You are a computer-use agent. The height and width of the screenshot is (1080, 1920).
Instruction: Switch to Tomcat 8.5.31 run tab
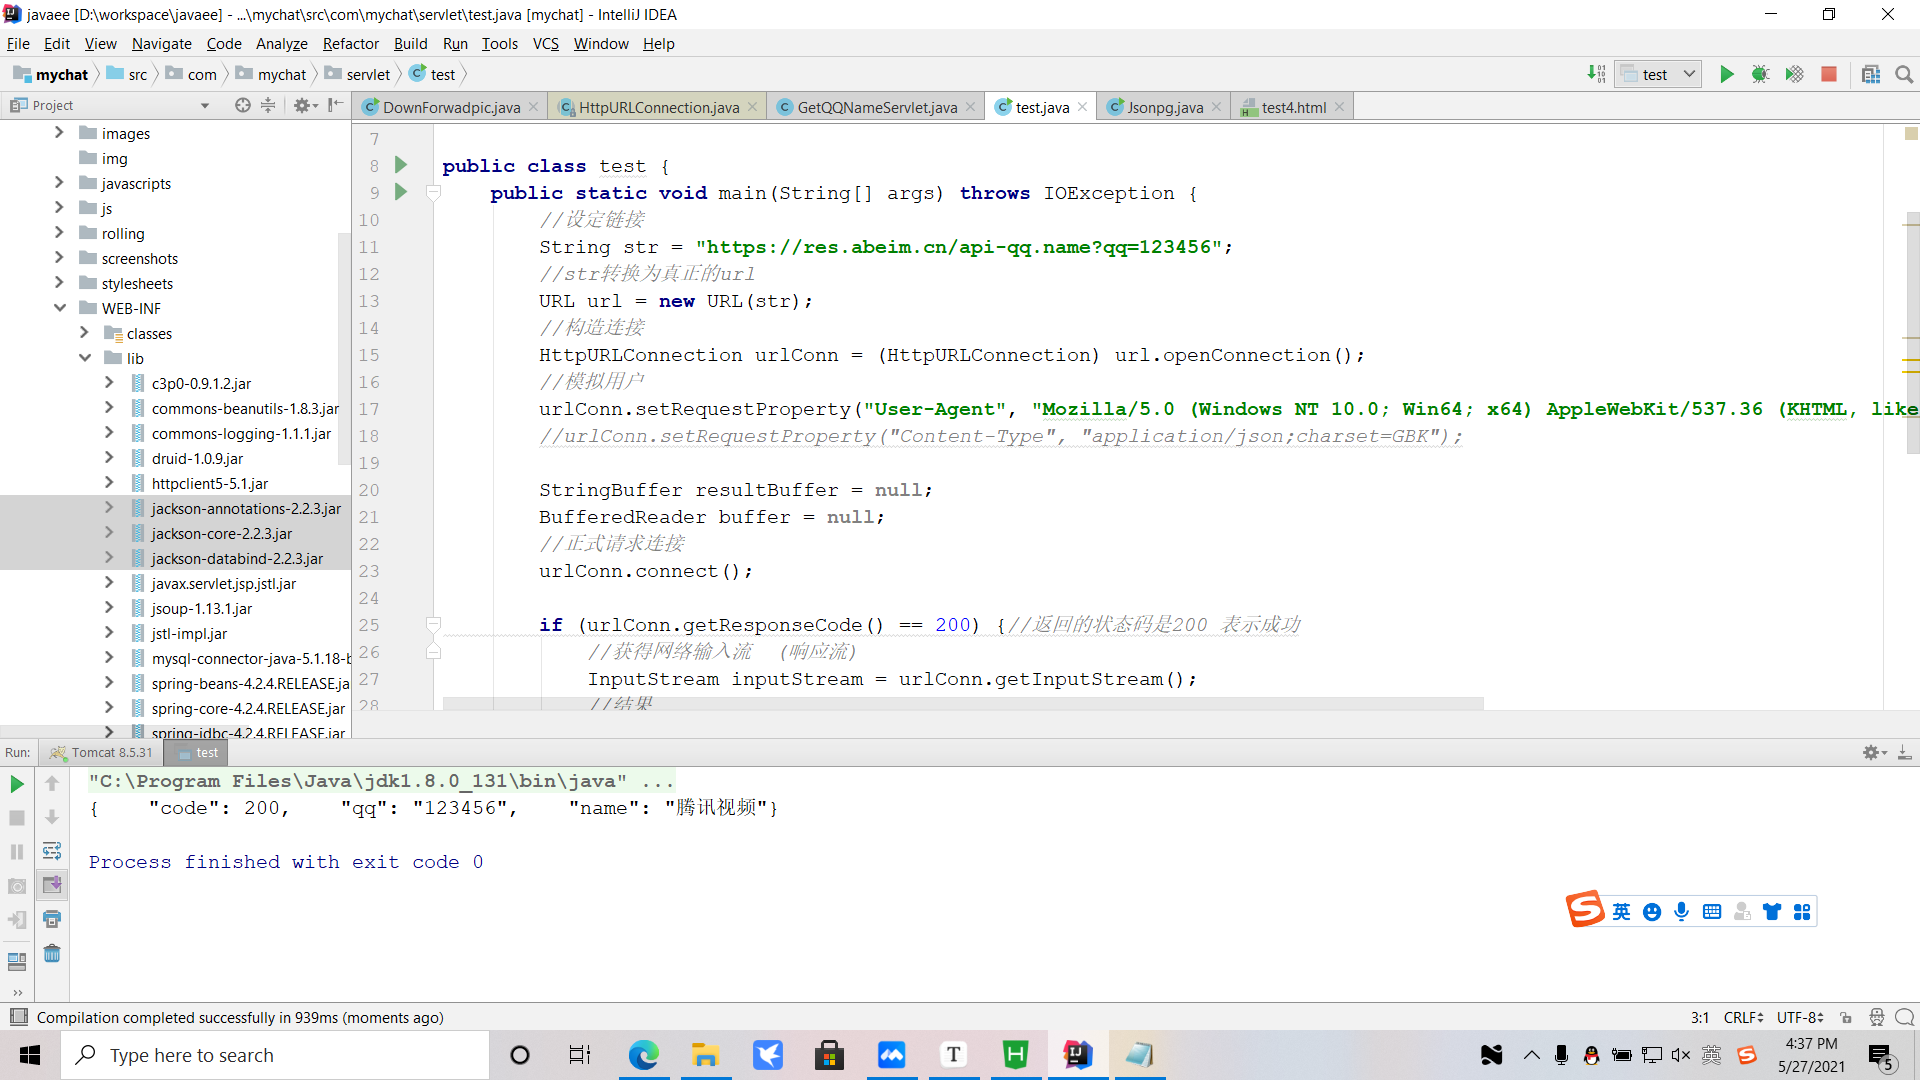click(101, 752)
